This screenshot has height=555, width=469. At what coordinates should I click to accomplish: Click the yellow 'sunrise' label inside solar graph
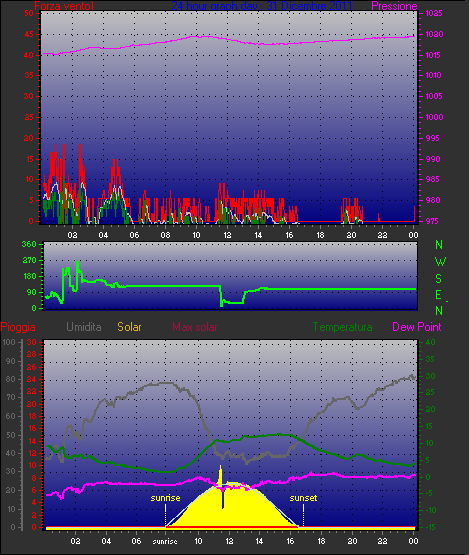coord(165,498)
